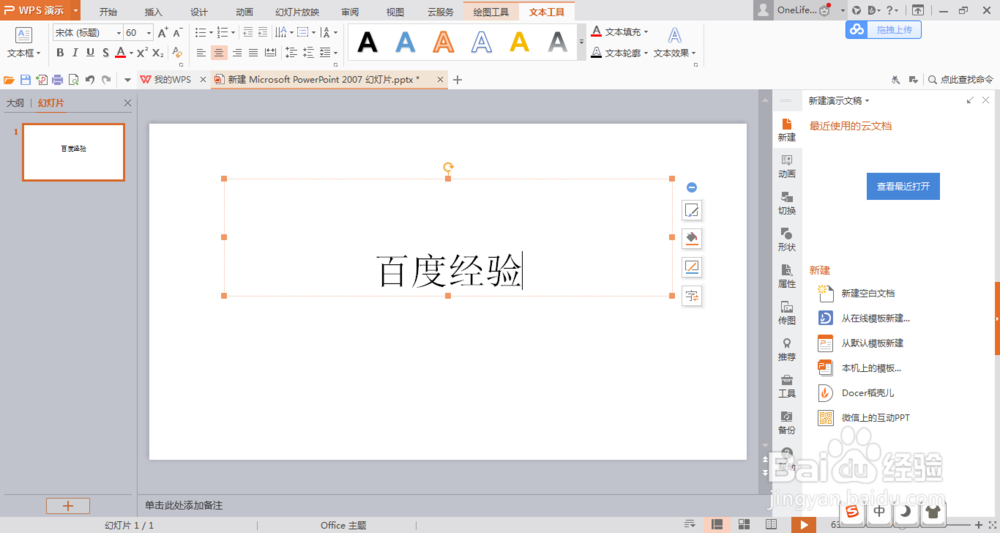
Task: Apply gray gradient text style preset
Action: (557, 43)
